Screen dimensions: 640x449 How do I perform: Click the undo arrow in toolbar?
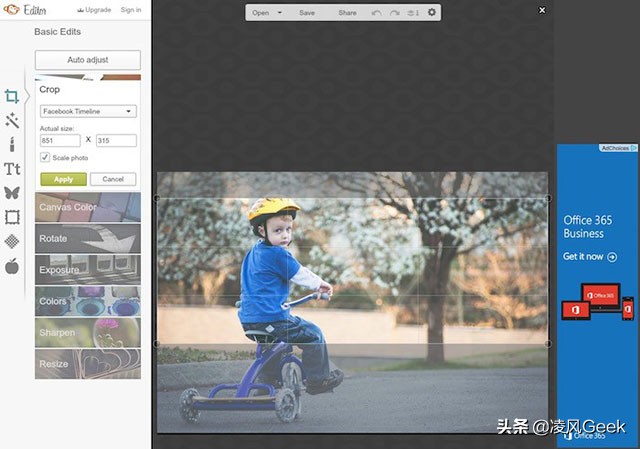point(376,13)
